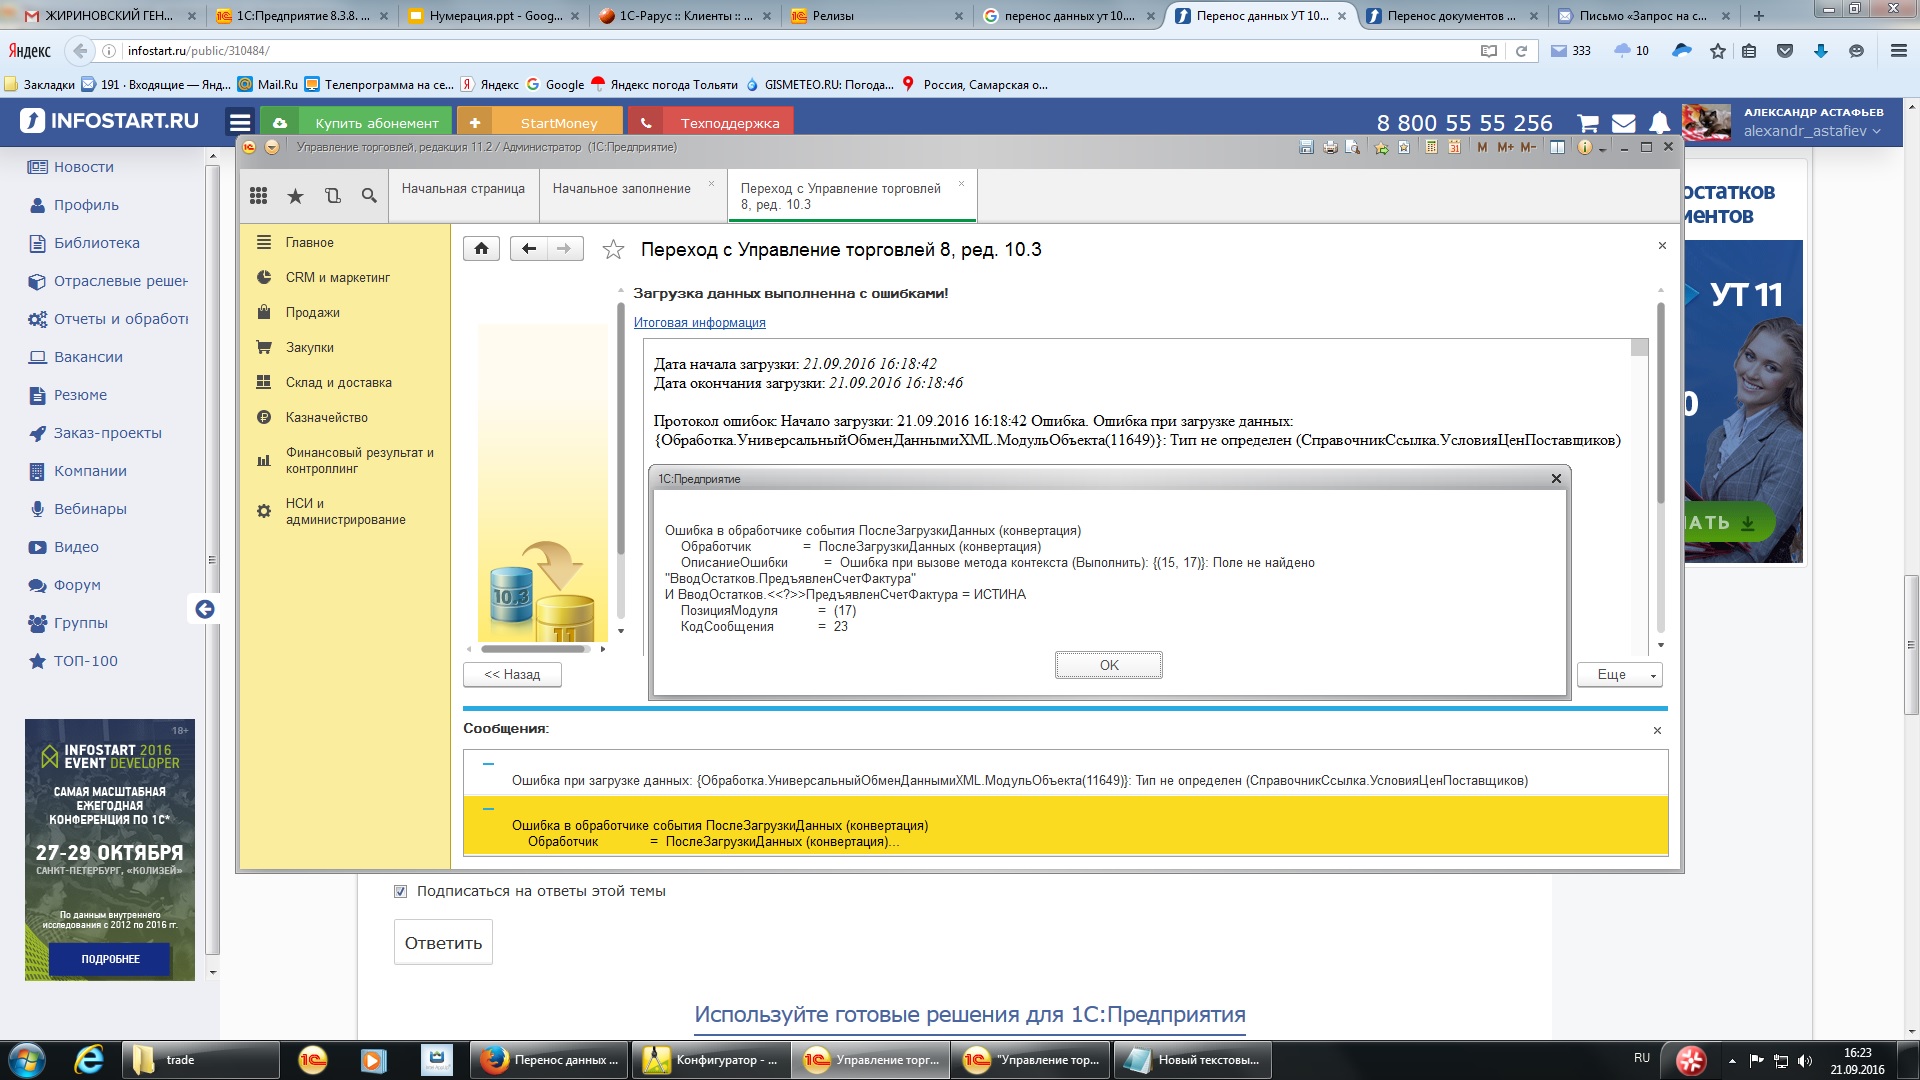Open the browser main menu hamburger
Screen dimensions: 1920x1080
click(1898, 51)
